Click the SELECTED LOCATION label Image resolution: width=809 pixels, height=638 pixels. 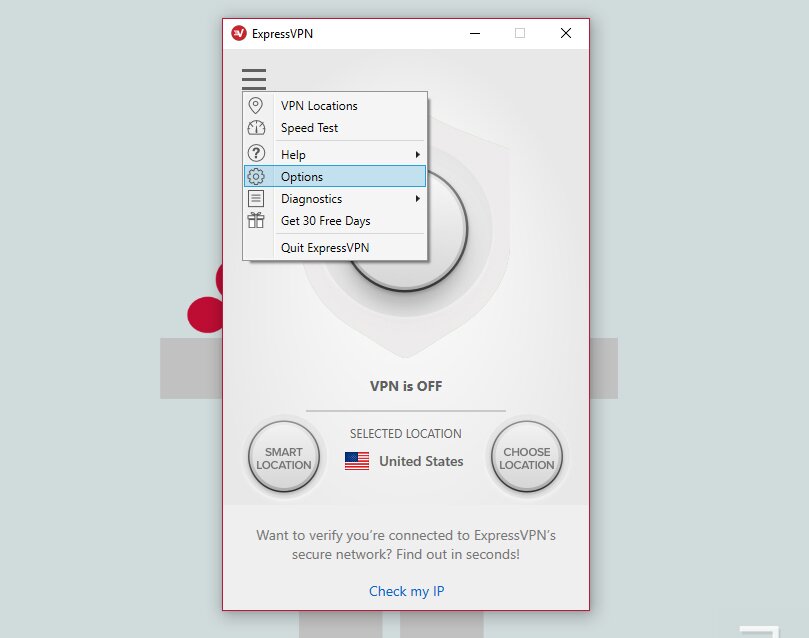(x=406, y=434)
